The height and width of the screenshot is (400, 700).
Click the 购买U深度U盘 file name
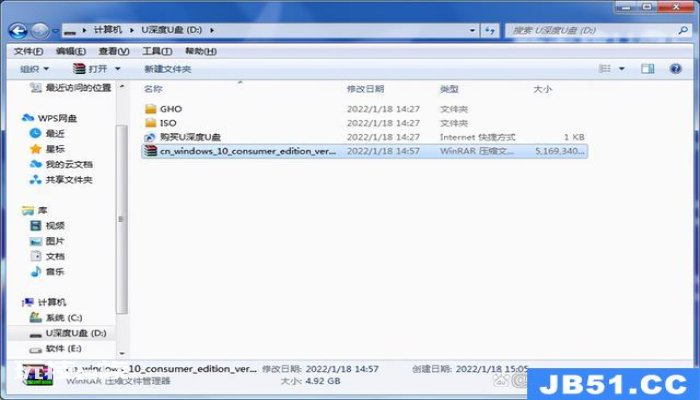coord(190,137)
